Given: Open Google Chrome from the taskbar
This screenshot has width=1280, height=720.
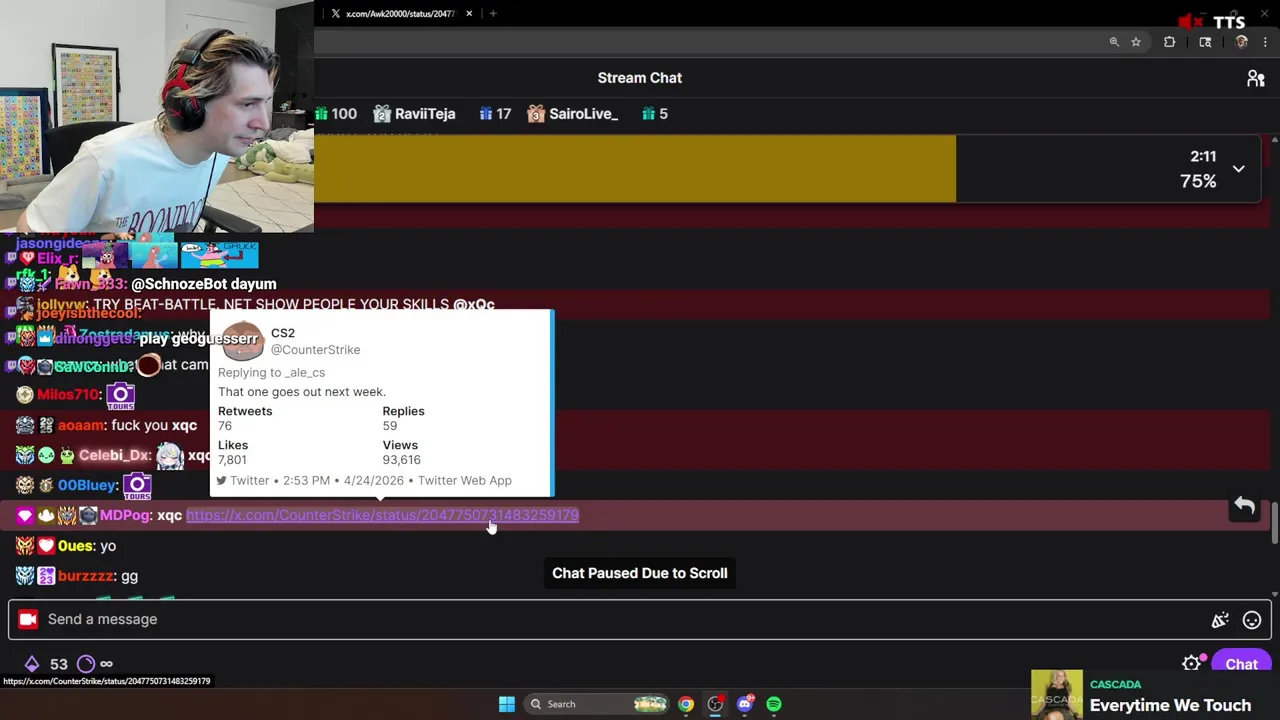Looking at the screenshot, I should pyautogui.click(x=685, y=704).
